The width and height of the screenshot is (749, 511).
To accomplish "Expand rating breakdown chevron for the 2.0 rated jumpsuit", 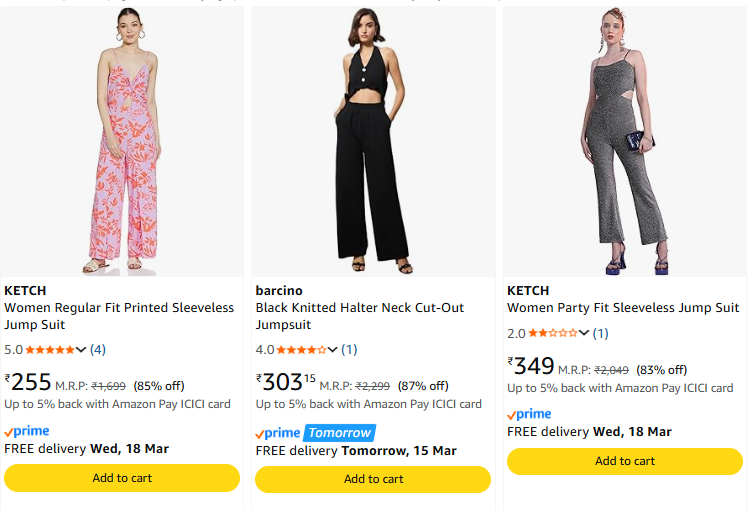I will (584, 333).
